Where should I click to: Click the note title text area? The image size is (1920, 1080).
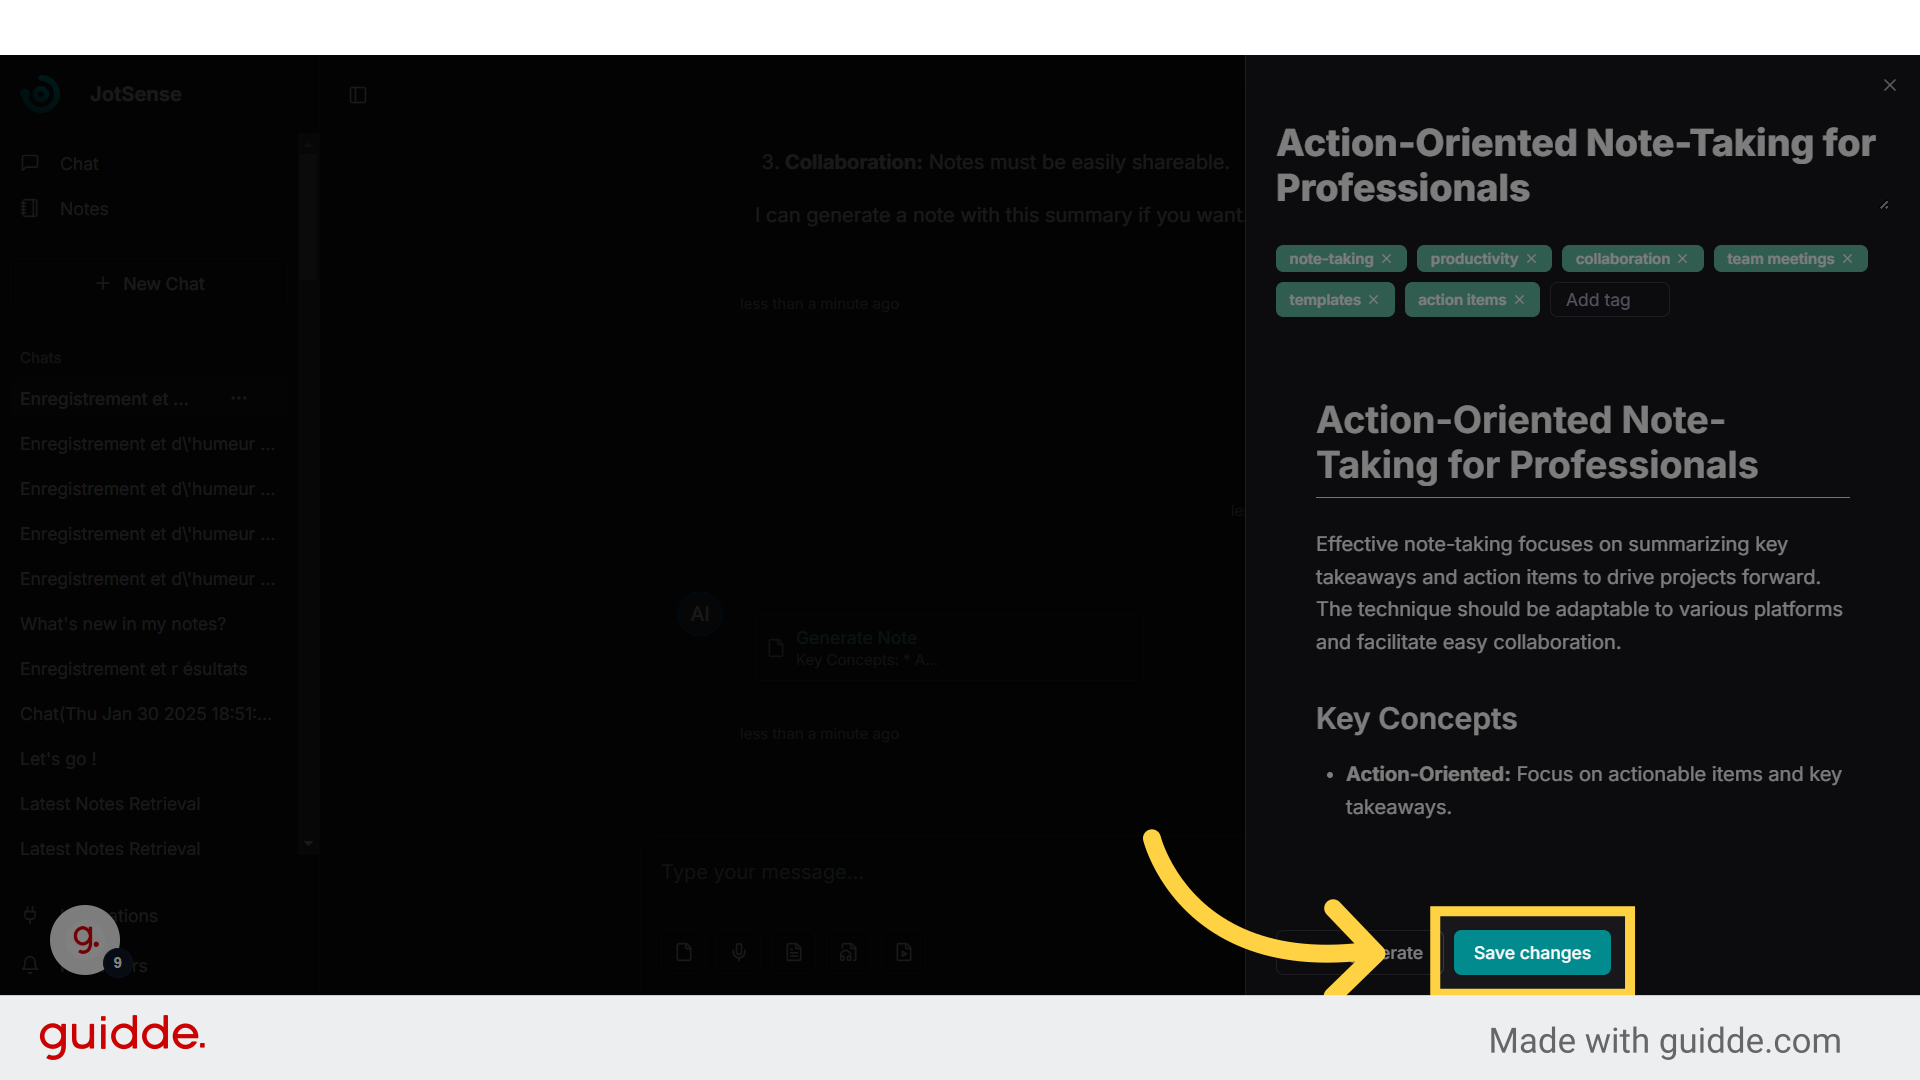[1582, 165]
